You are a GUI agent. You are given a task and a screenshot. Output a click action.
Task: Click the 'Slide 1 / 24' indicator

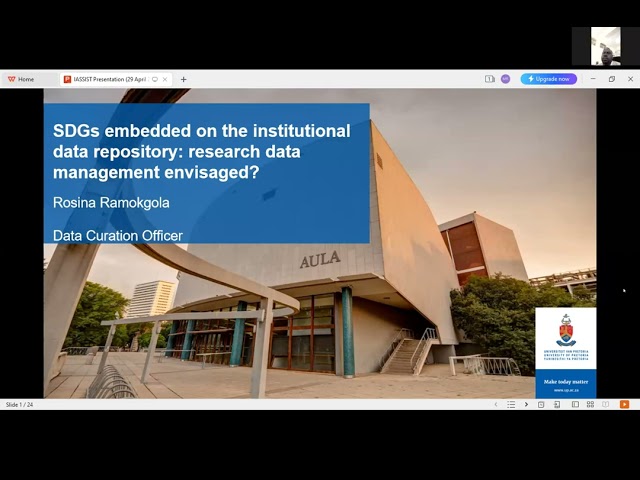pos(19,404)
